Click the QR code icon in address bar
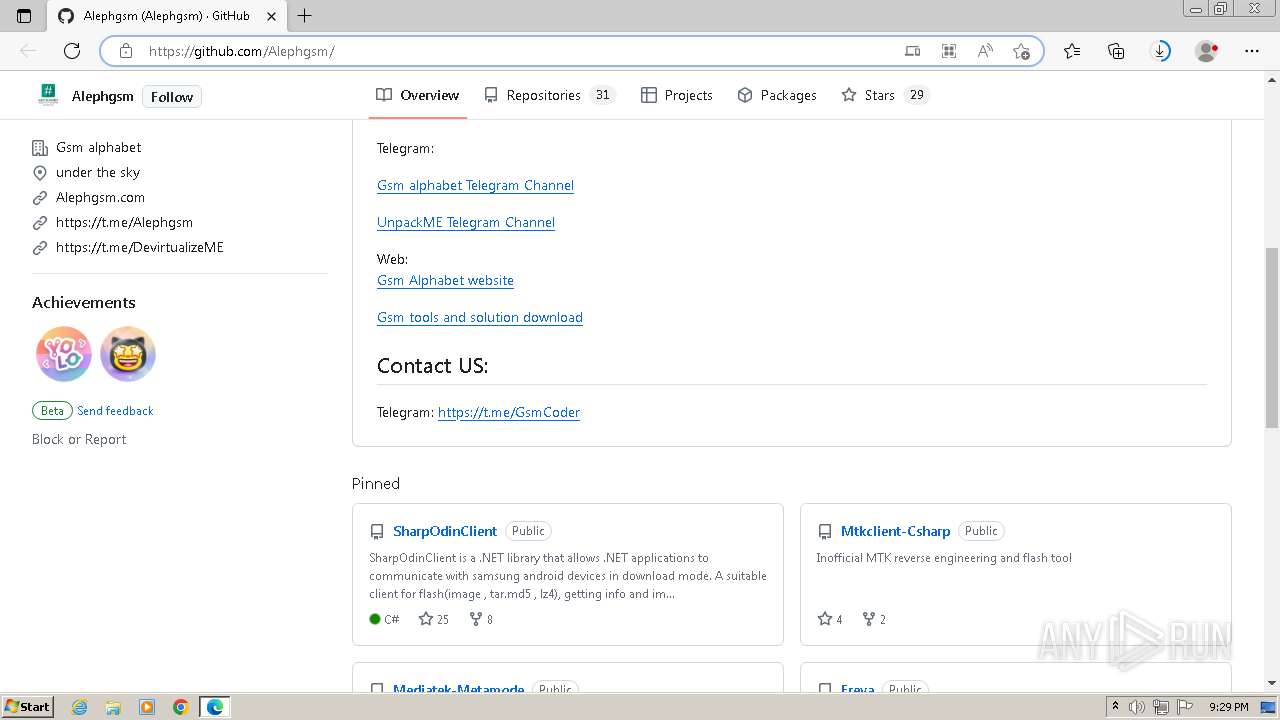Screen dimensions: 1280x720 tap(949, 51)
